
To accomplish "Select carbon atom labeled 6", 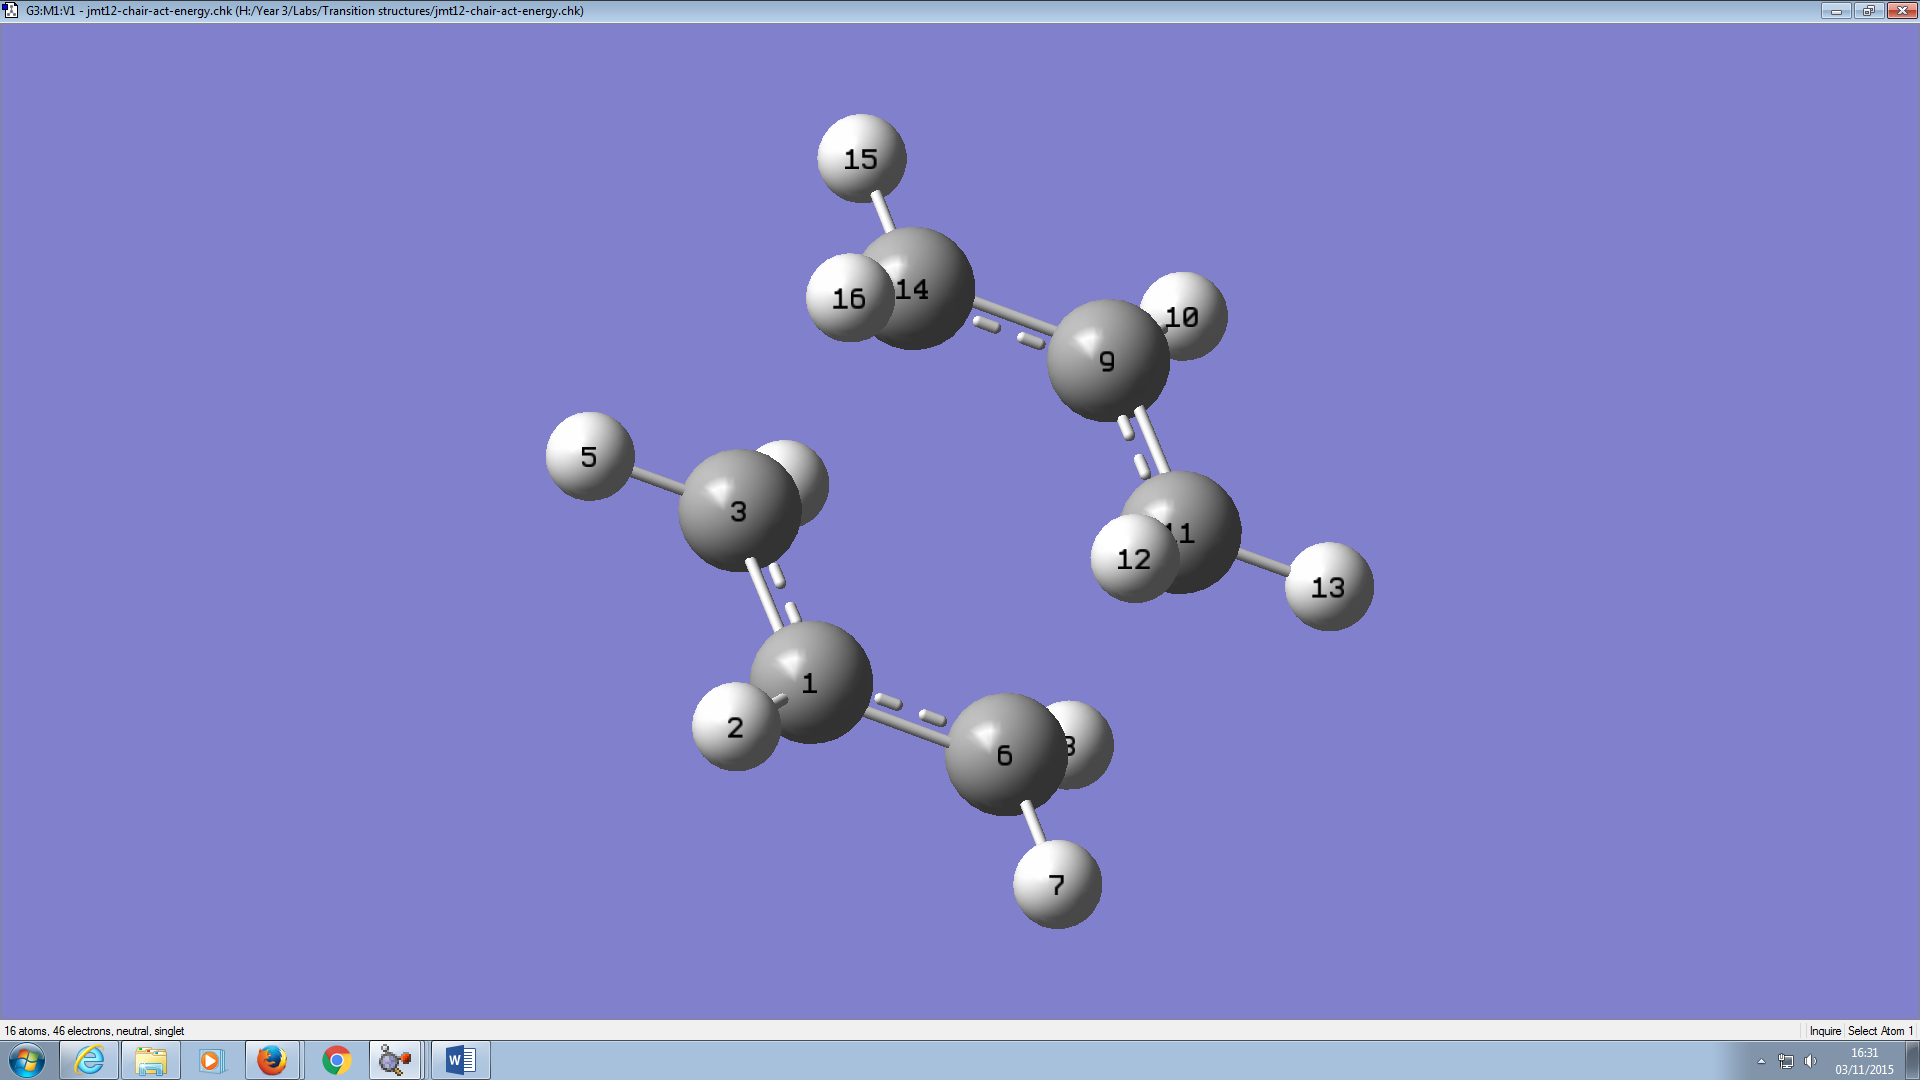I will click(x=1004, y=755).
